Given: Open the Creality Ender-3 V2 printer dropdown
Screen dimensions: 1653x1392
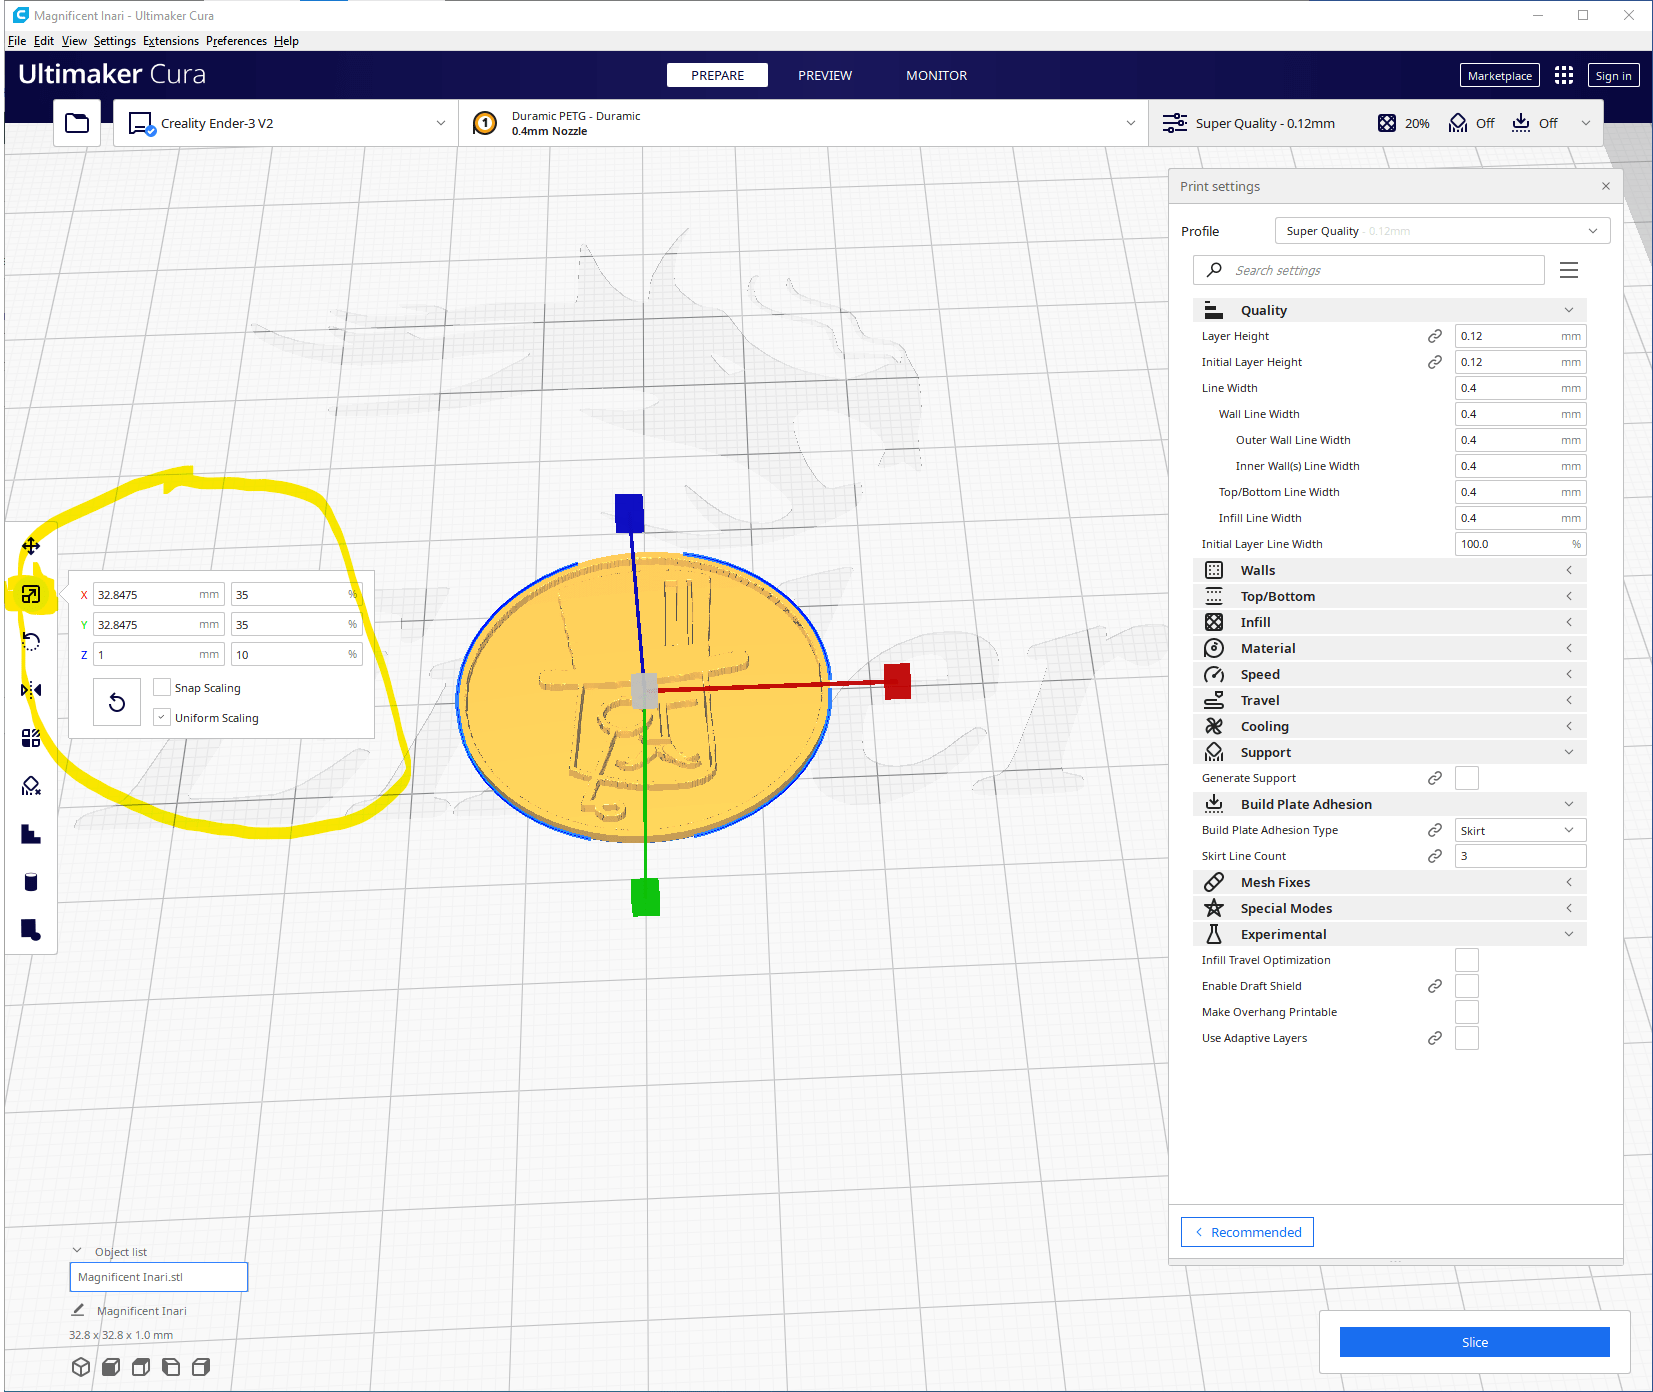Looking at the screenshot, I should point(286,123).
